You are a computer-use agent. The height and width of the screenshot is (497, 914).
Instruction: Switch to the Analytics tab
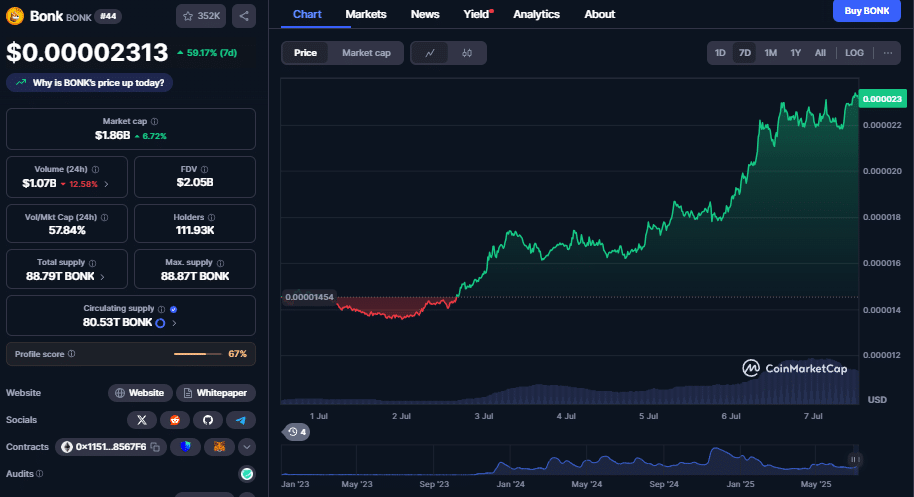pos(536,15)
